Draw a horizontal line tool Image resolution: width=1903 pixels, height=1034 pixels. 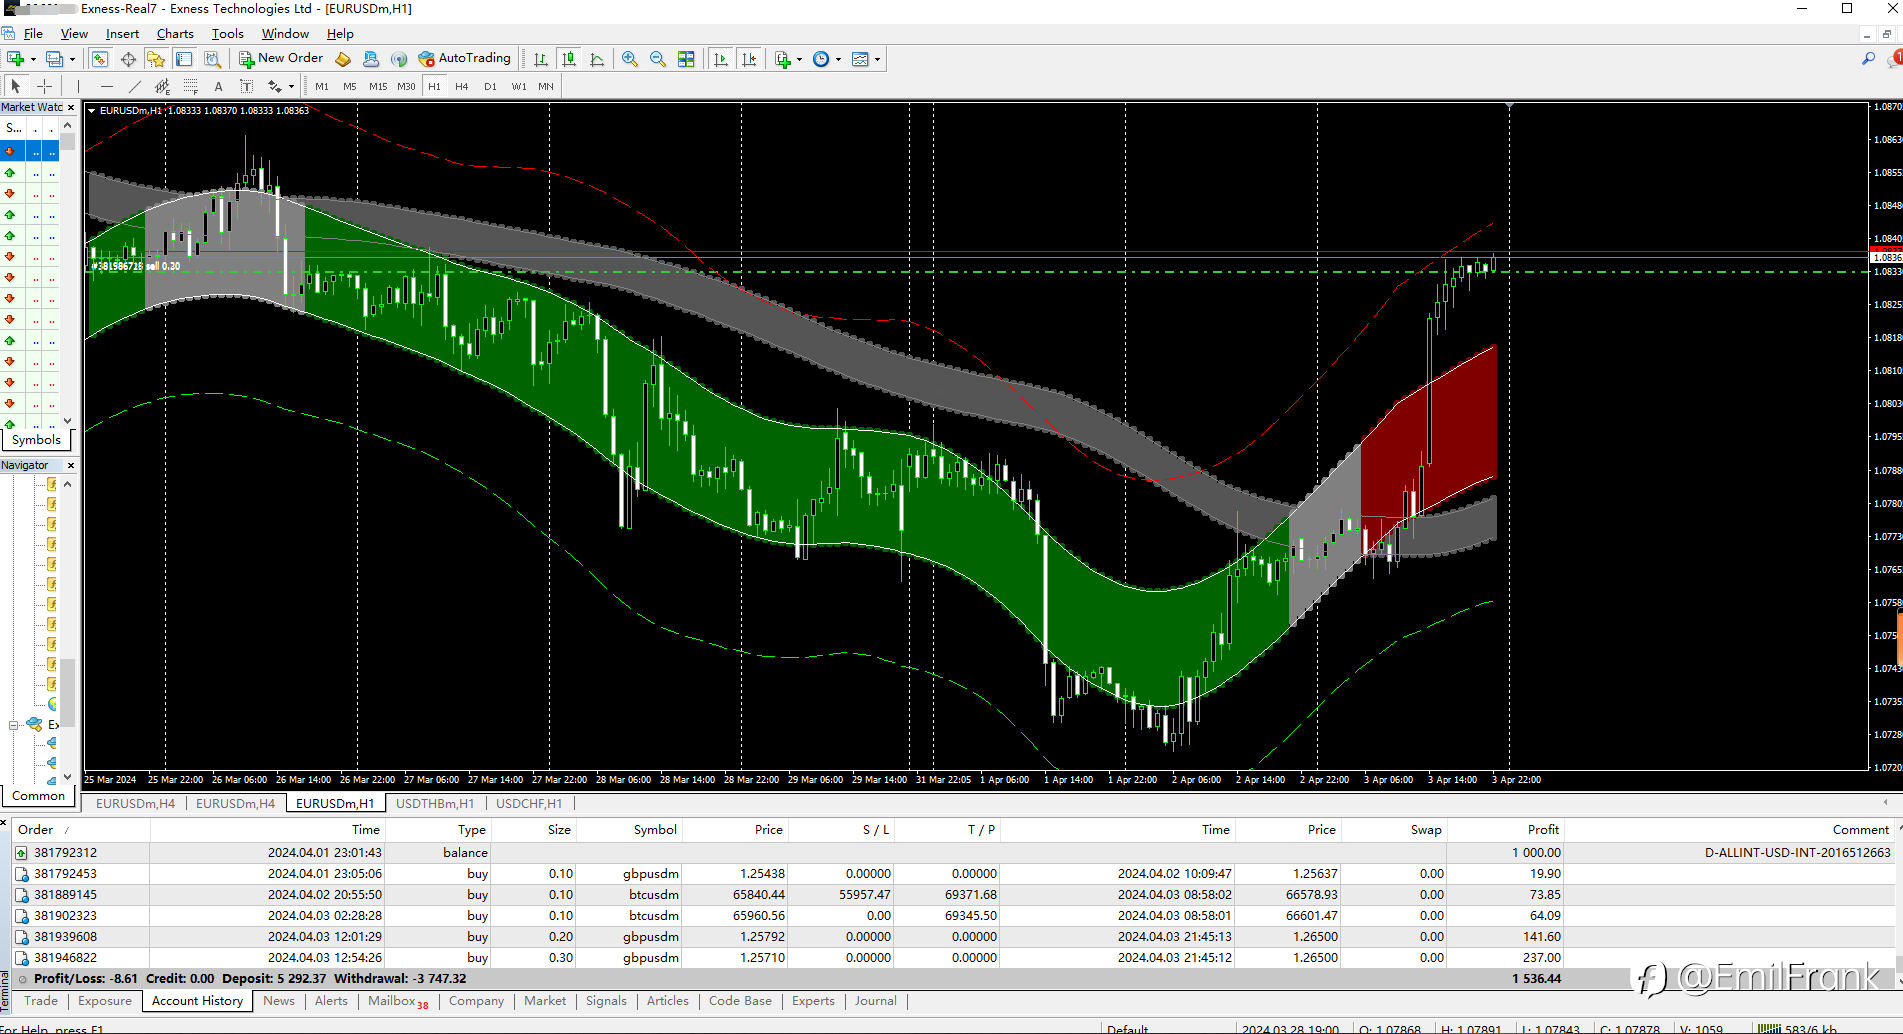107,86
